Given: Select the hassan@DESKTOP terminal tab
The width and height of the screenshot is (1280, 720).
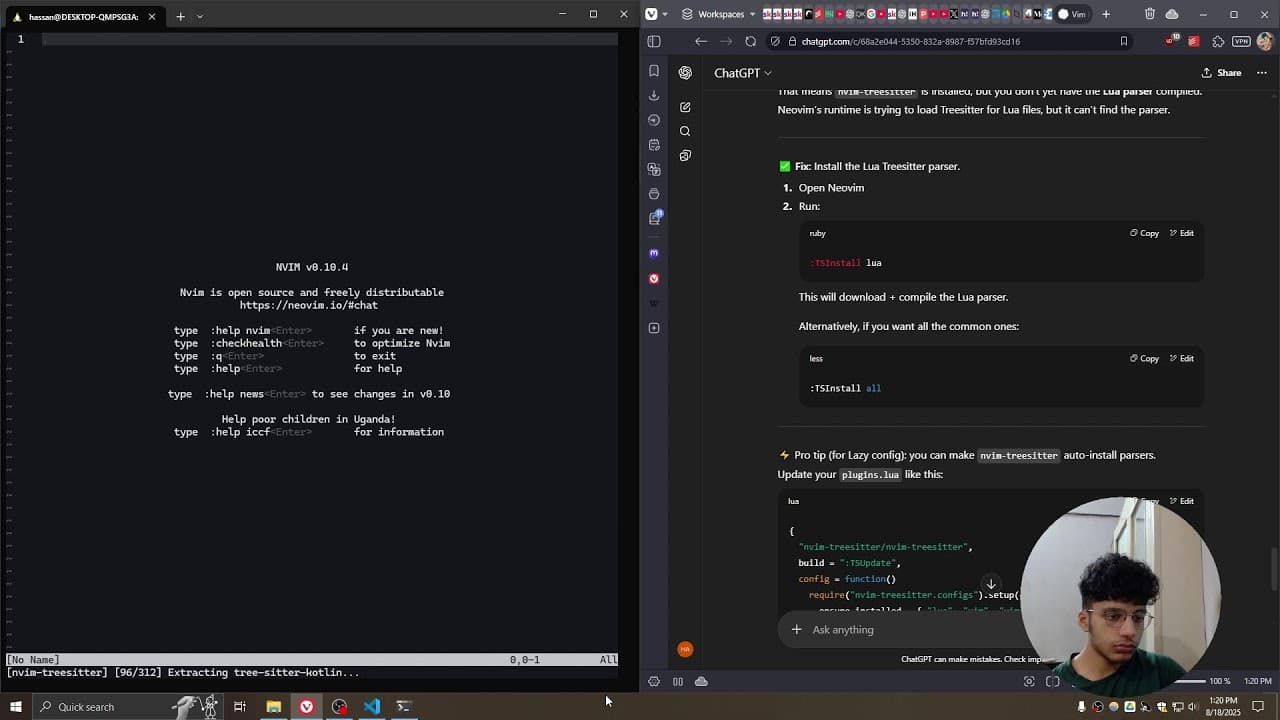Looking at the screenshot, I should [84, 16].
